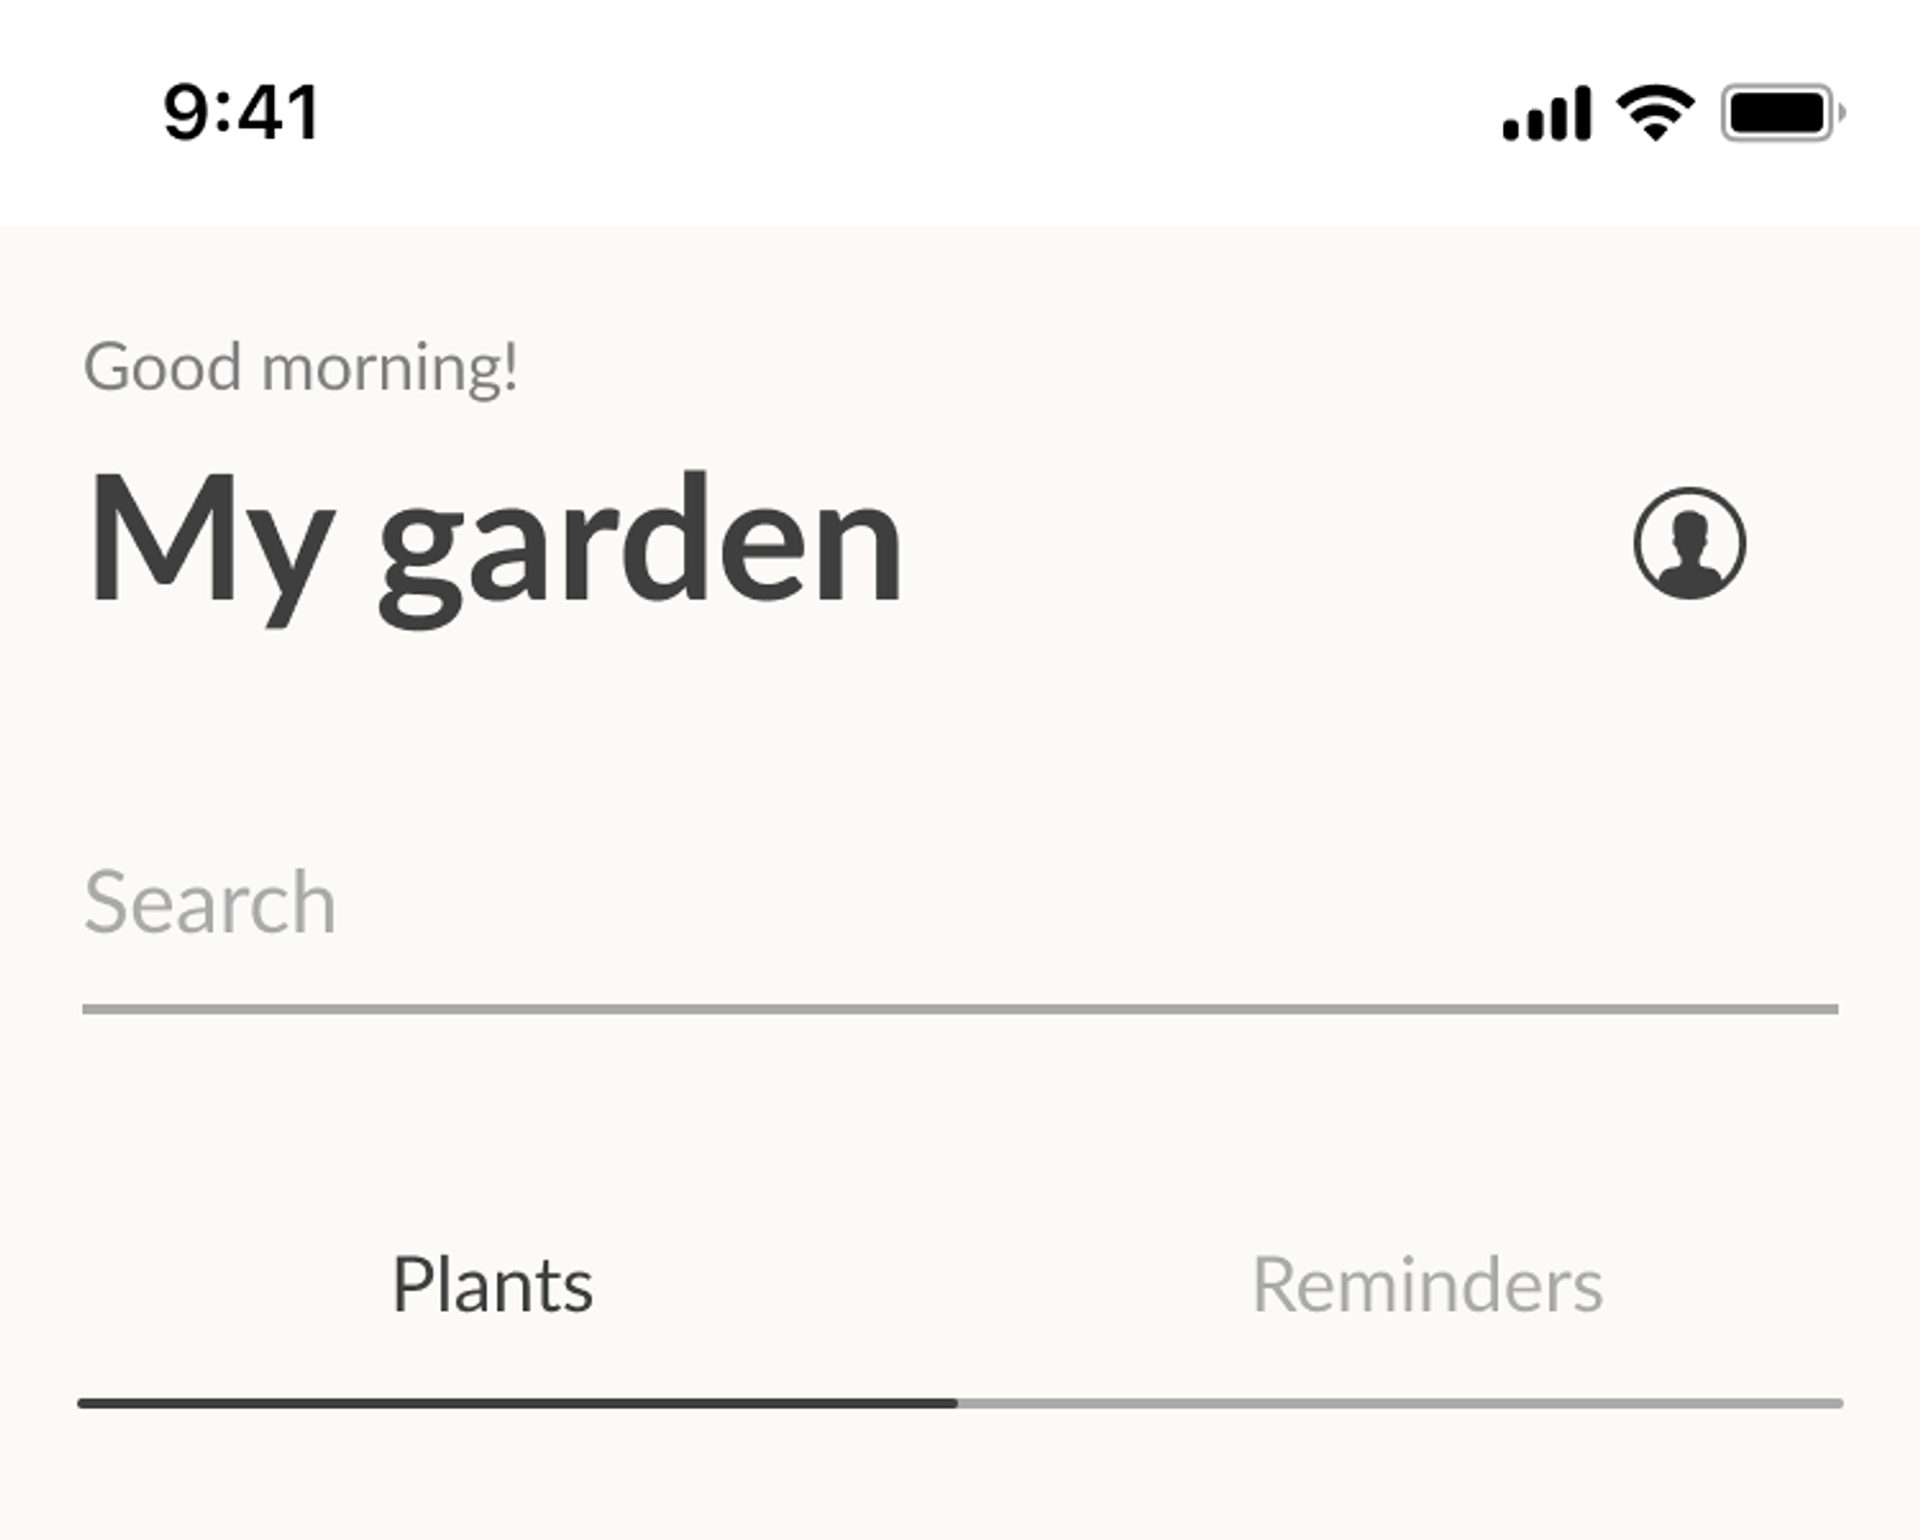Click the person silhouette inside the profile circle
1920x1540 pixels.
1690,551
